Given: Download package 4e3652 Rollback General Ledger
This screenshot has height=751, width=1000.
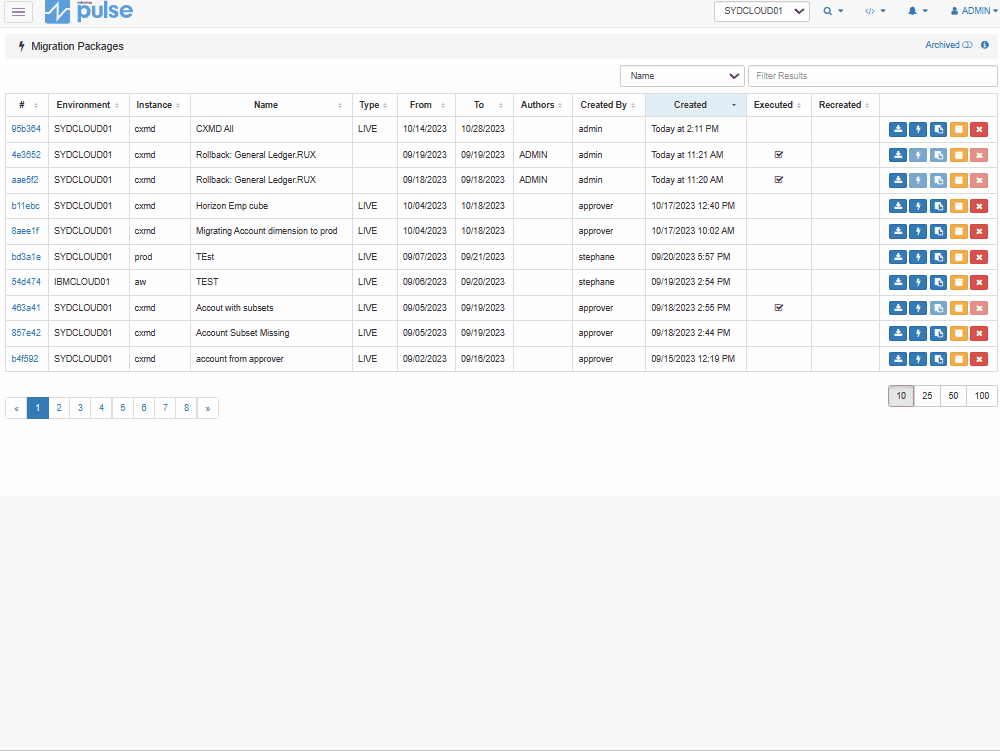Looking at the screenshot, I should click(897, 155).
